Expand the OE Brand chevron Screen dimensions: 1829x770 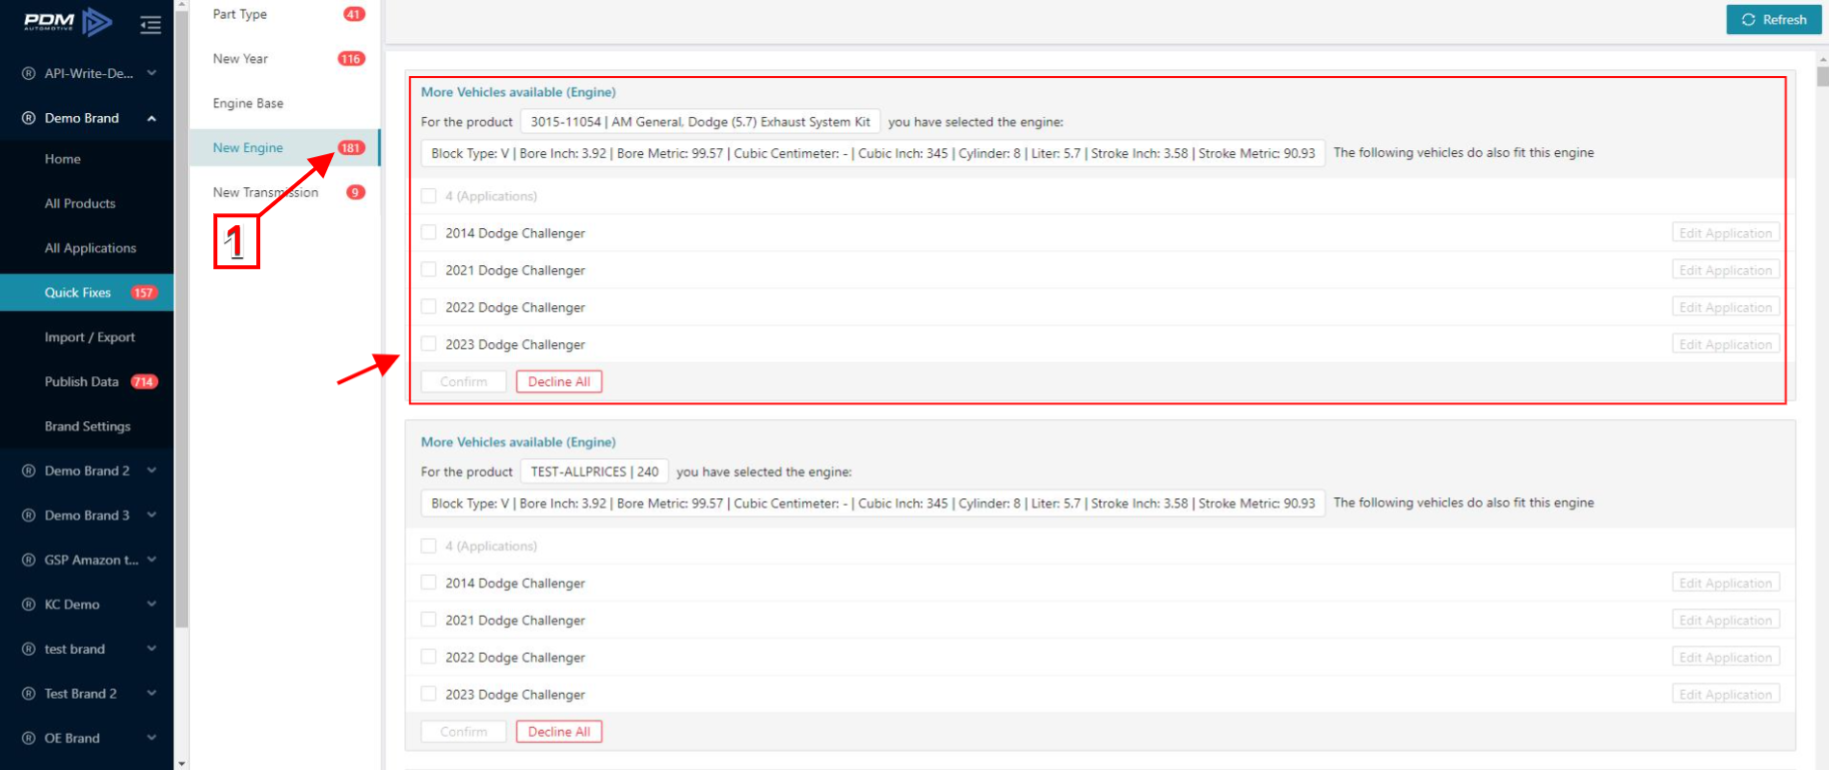coord(152,739)
